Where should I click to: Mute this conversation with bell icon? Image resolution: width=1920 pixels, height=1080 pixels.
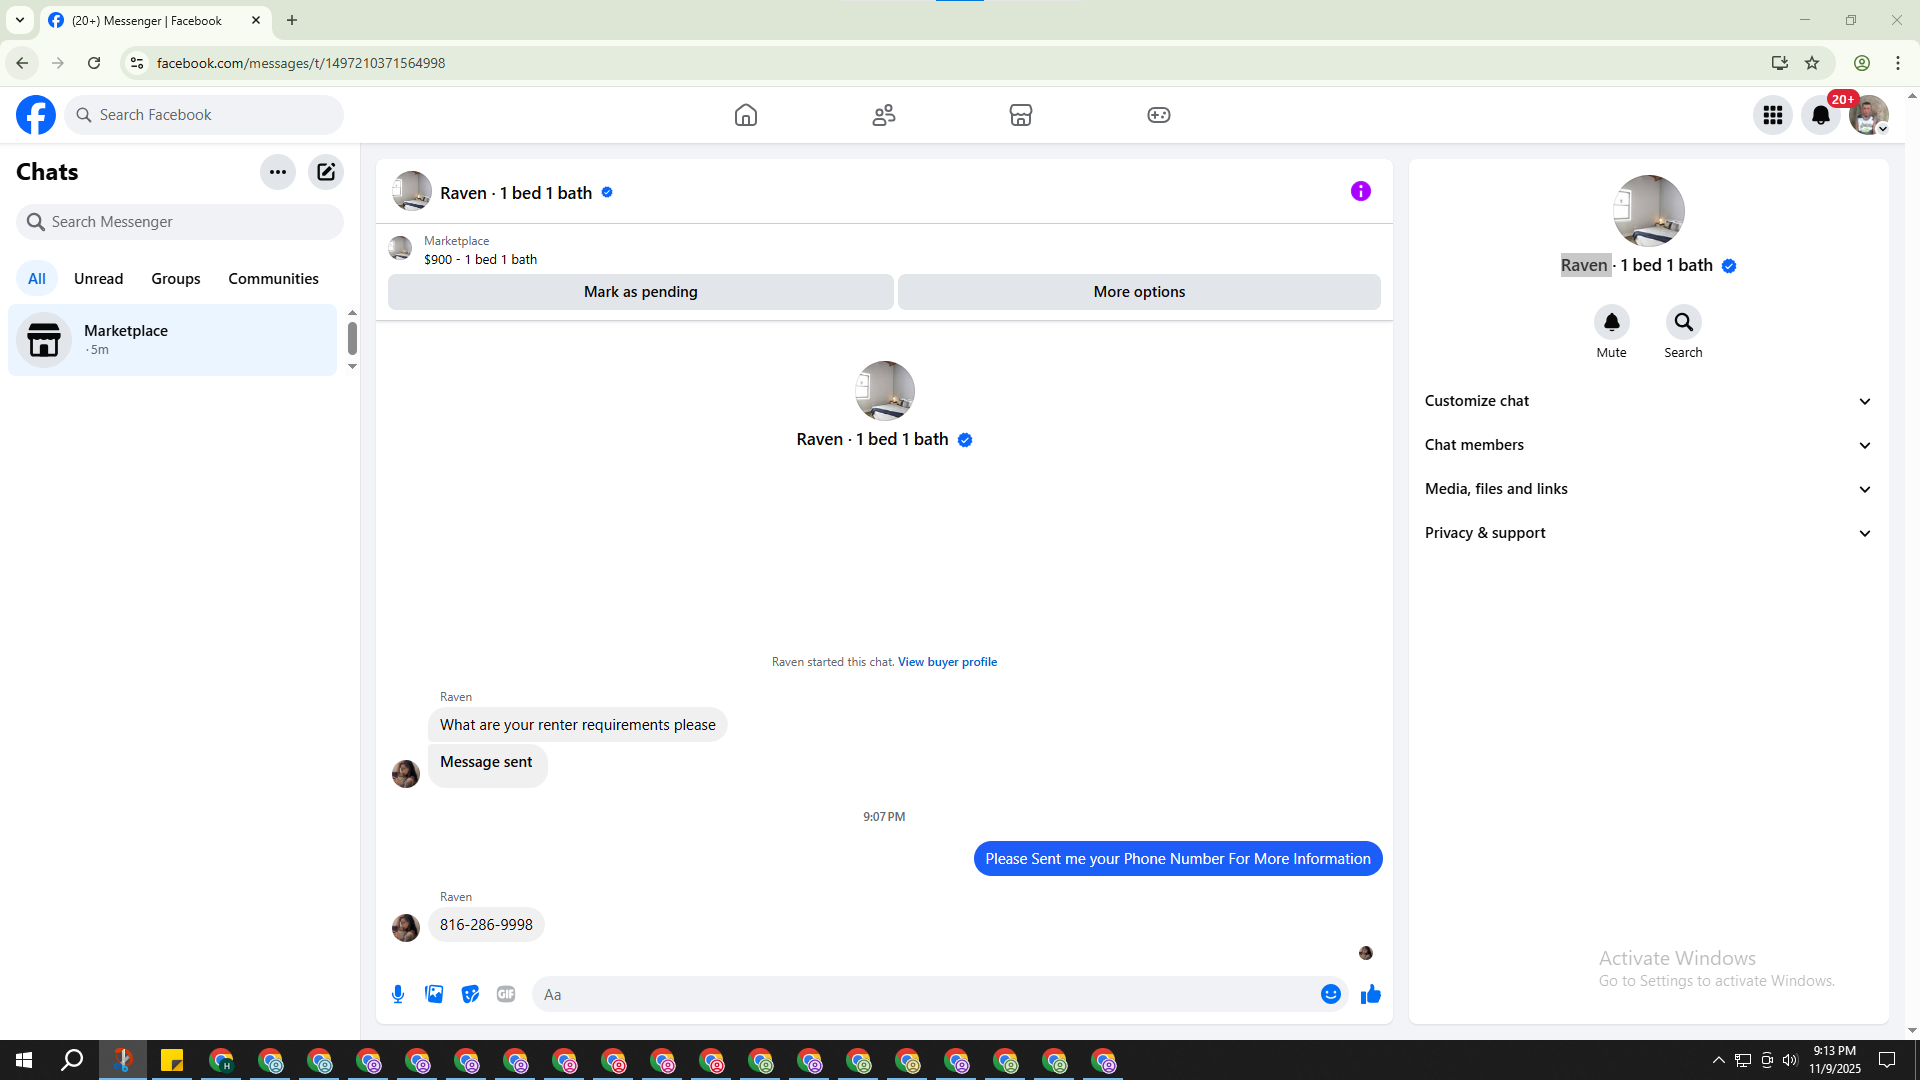click(x=1612, y=322)
